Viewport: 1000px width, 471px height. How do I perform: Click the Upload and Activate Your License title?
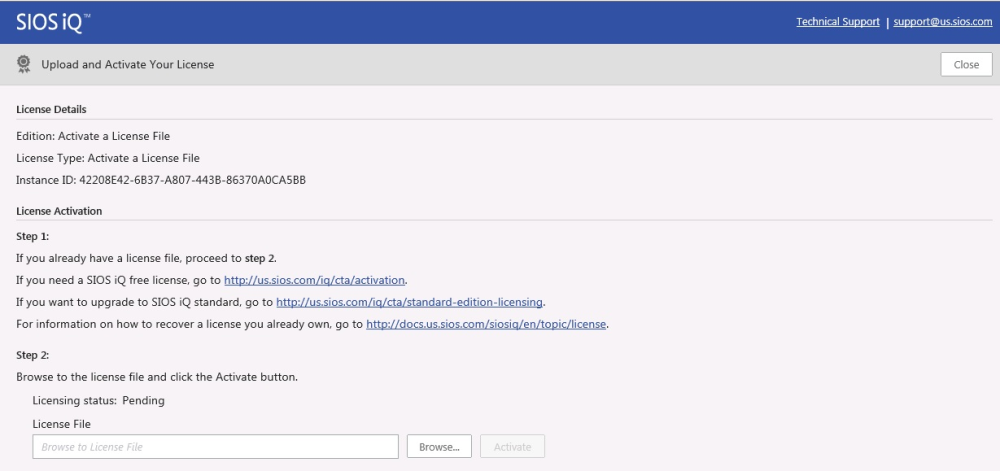tap(128, 64)
